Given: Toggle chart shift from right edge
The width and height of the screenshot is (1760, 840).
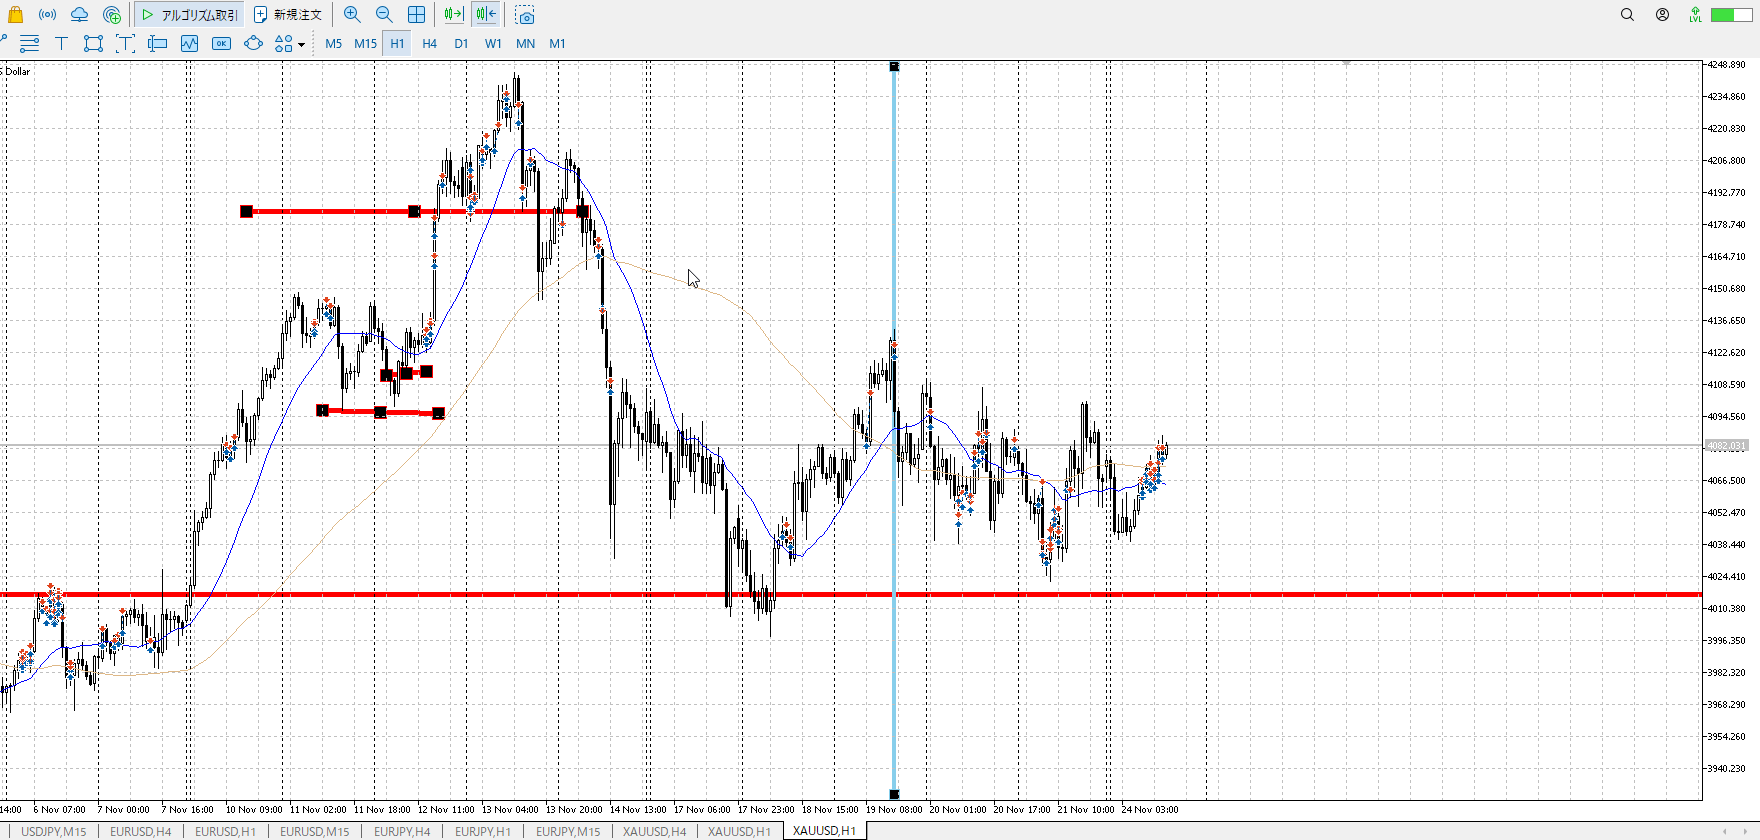Looking at the screenshot, I should (486, 15).
